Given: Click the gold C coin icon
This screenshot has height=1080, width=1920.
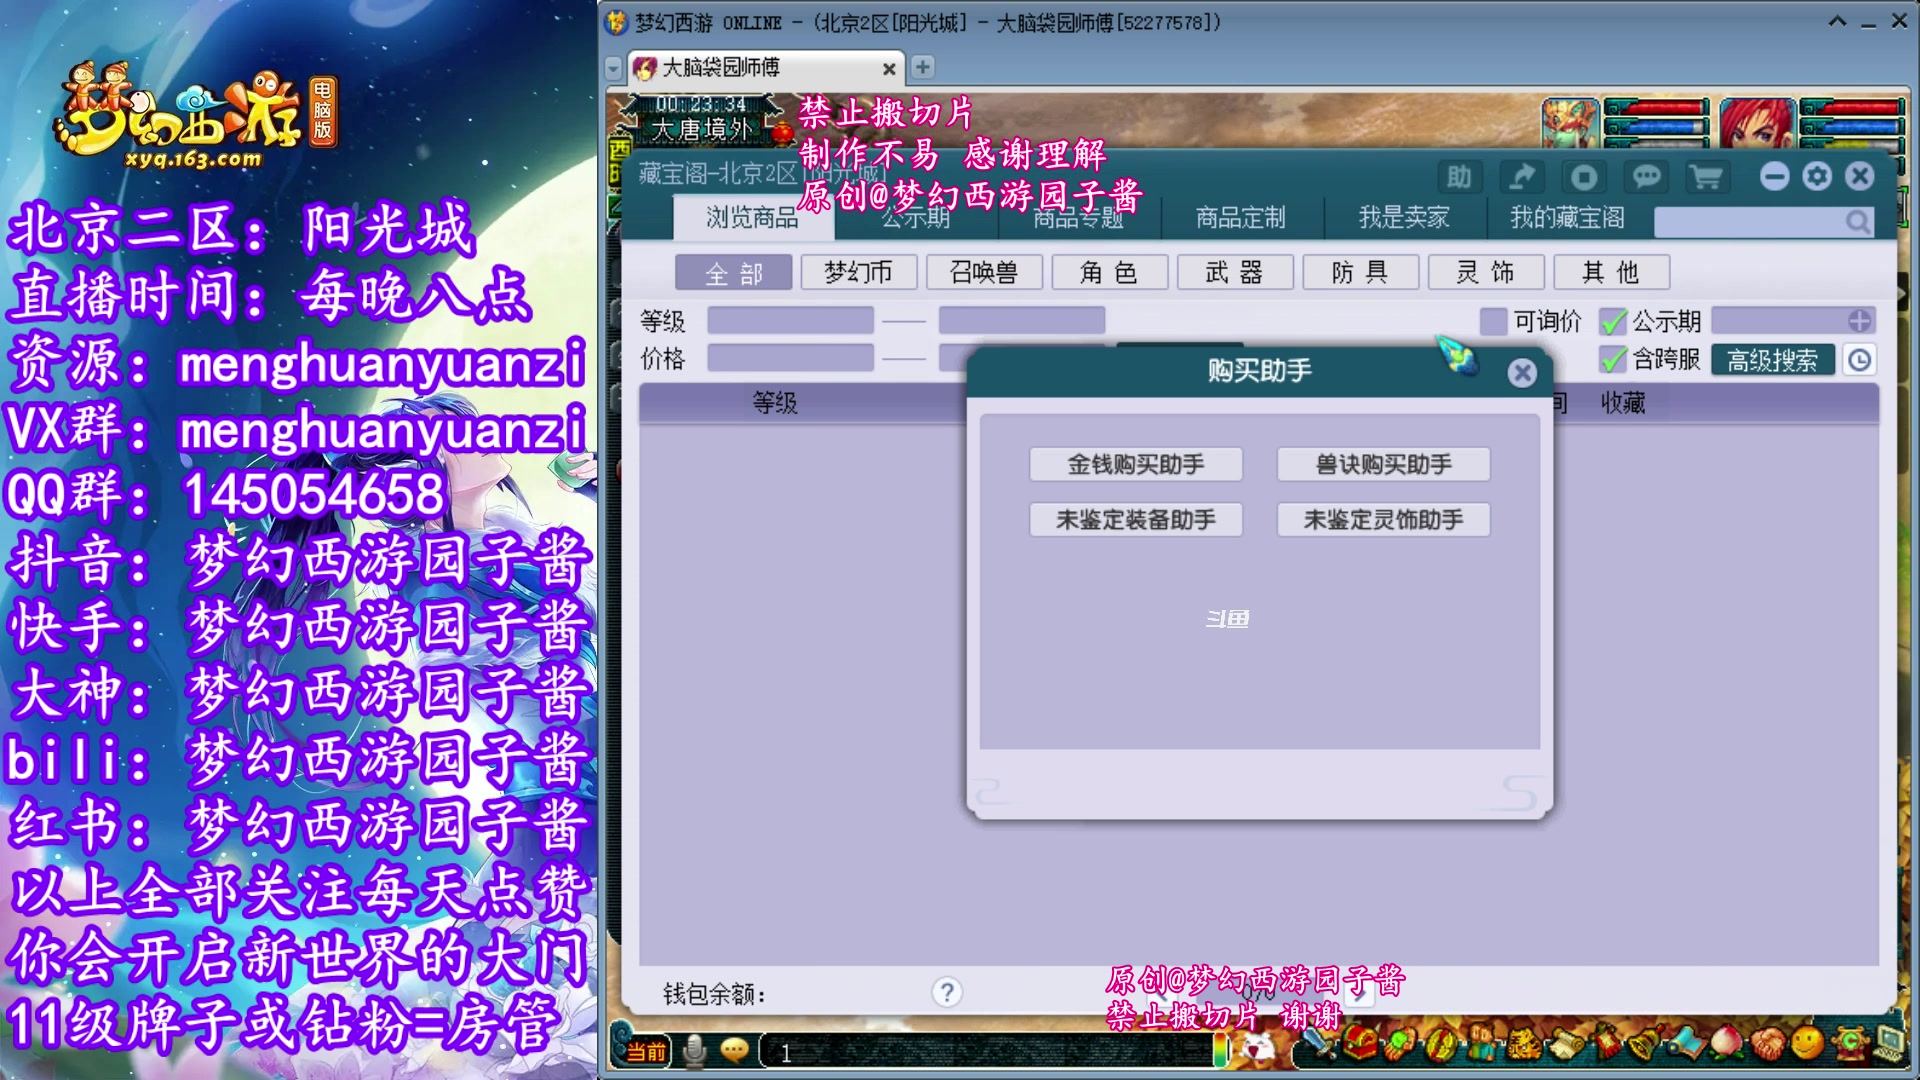Looking at the screenshot, I should [x=1849, y=1044].
